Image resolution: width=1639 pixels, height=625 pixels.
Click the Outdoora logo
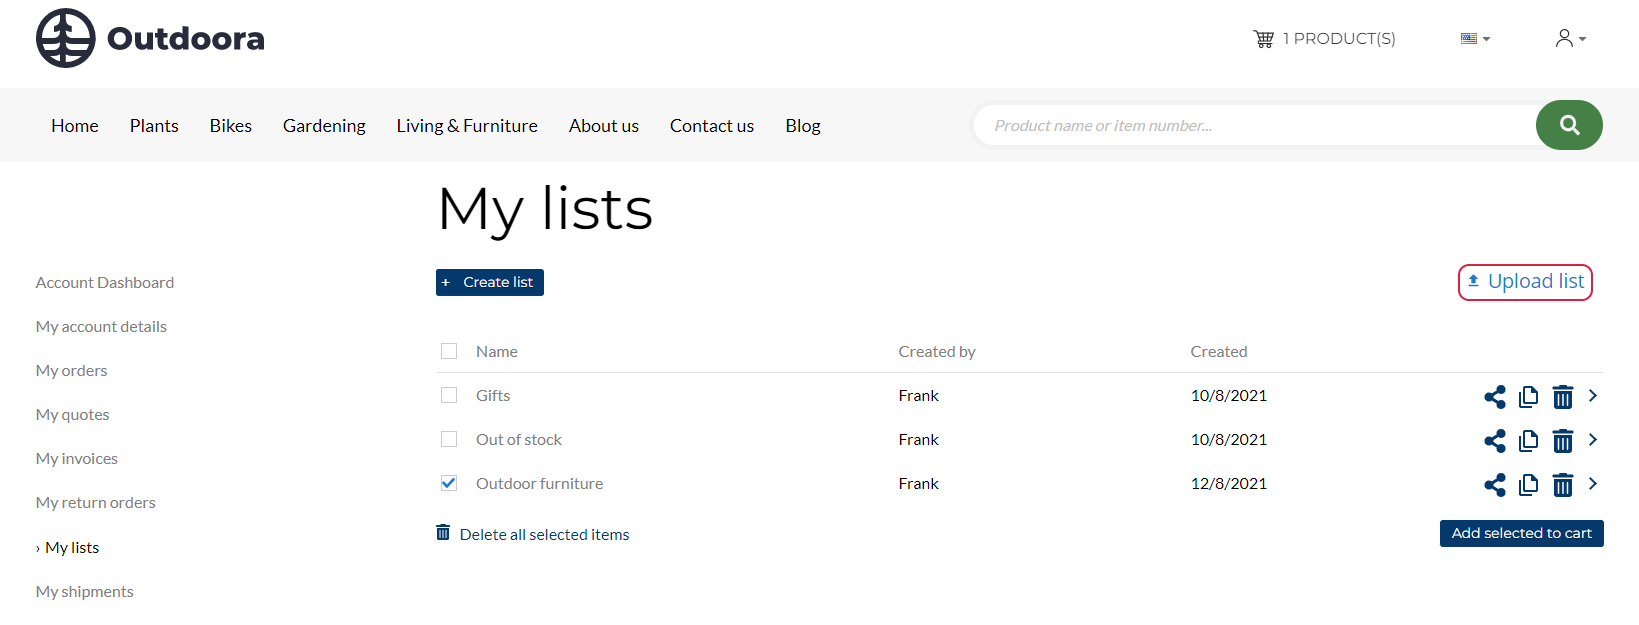(x=150, y=39)
